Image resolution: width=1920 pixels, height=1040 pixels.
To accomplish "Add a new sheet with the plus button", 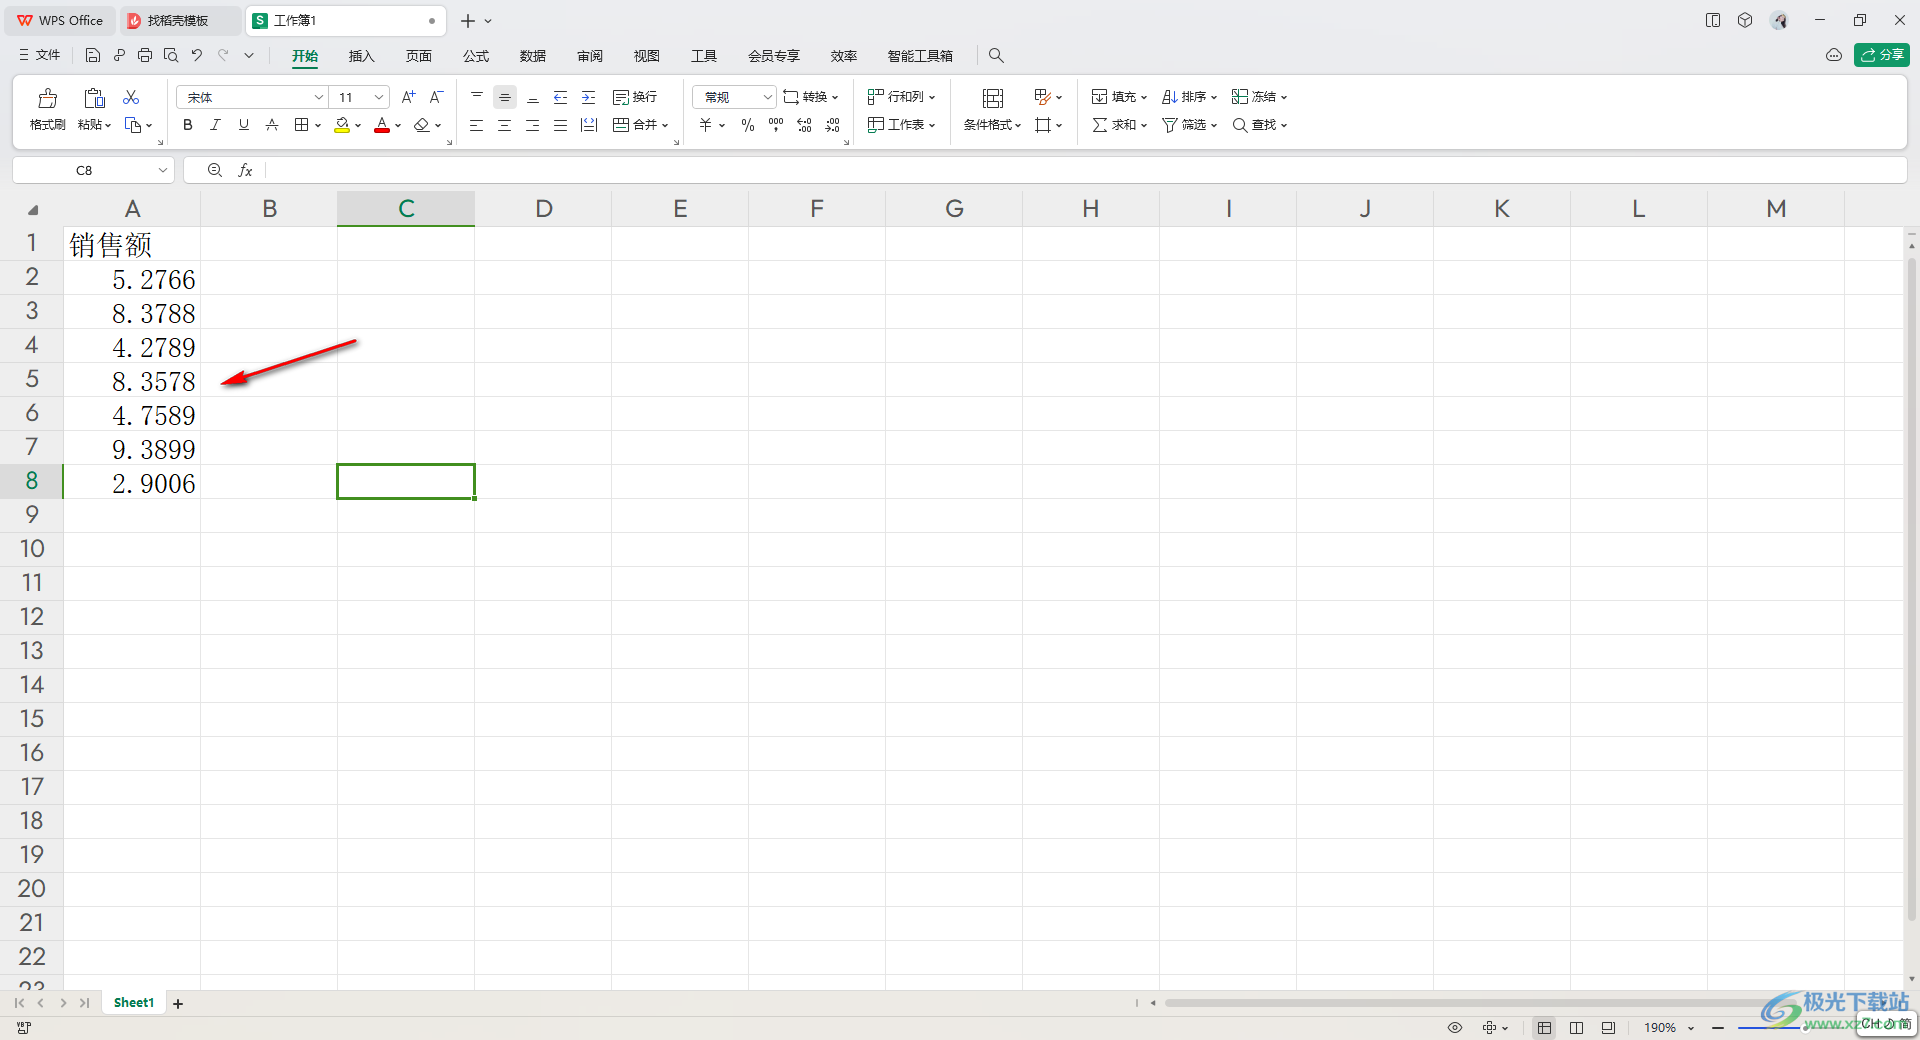I will [x=178, y=1004].
